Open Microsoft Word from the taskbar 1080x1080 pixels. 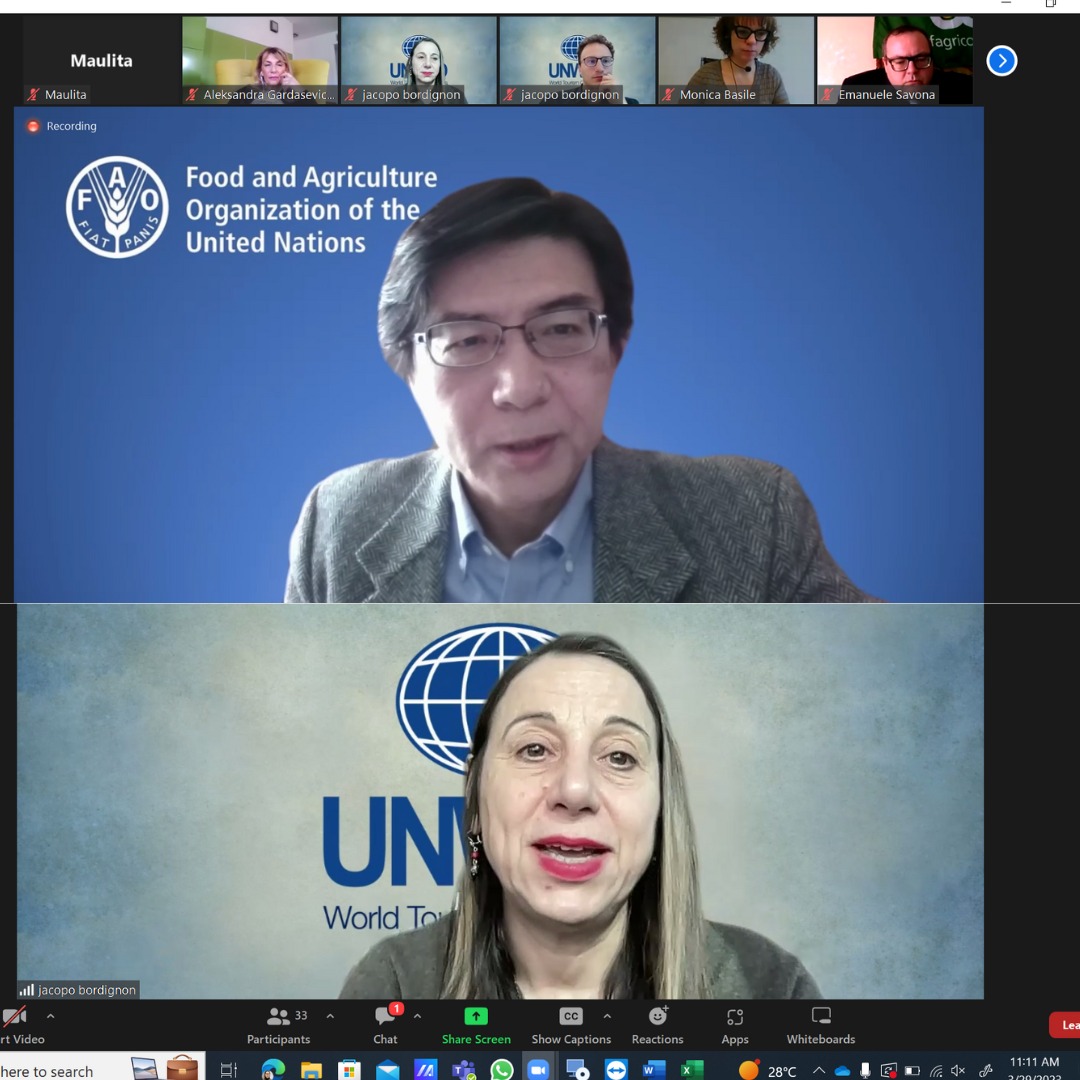(653, 1070)
